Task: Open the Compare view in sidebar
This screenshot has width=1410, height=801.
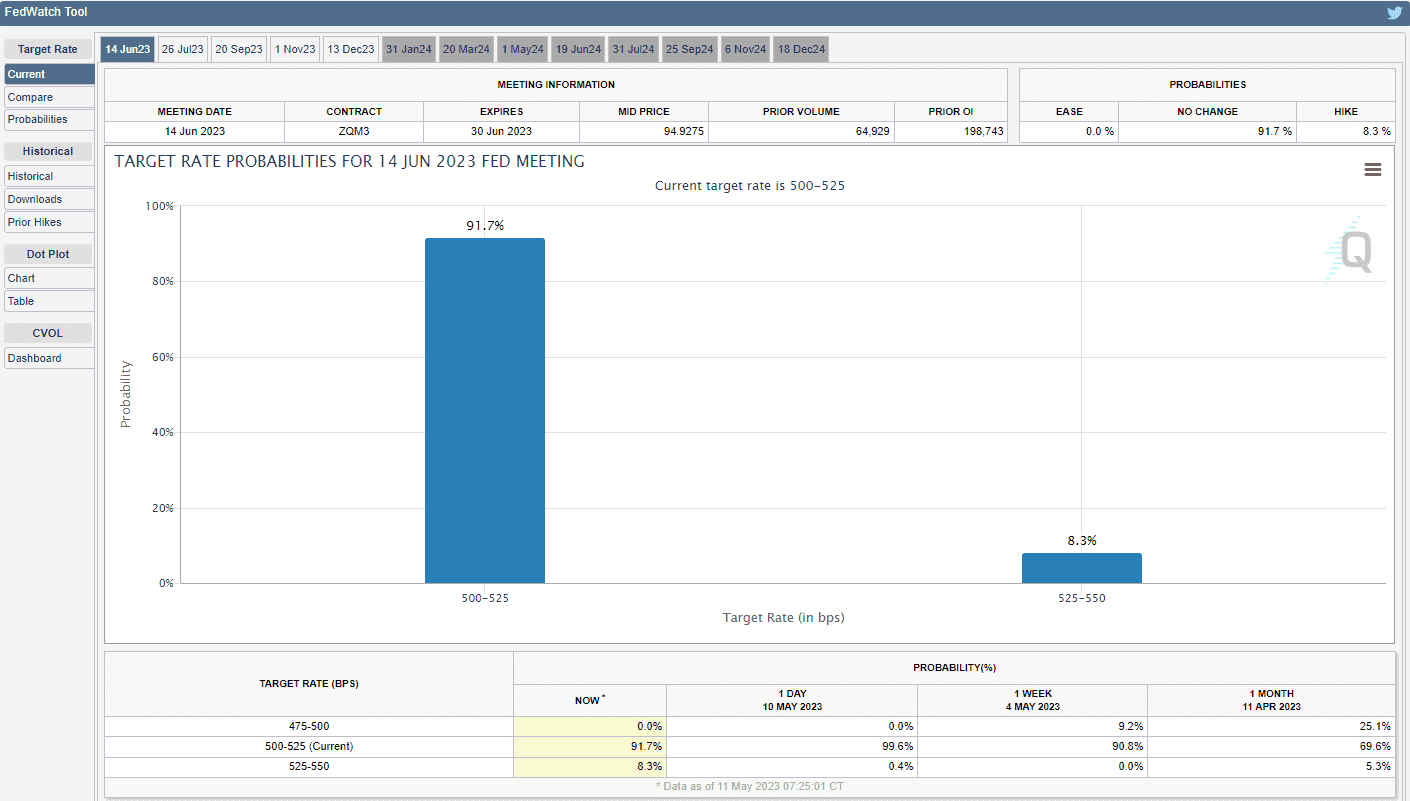Action: (49, 97)
